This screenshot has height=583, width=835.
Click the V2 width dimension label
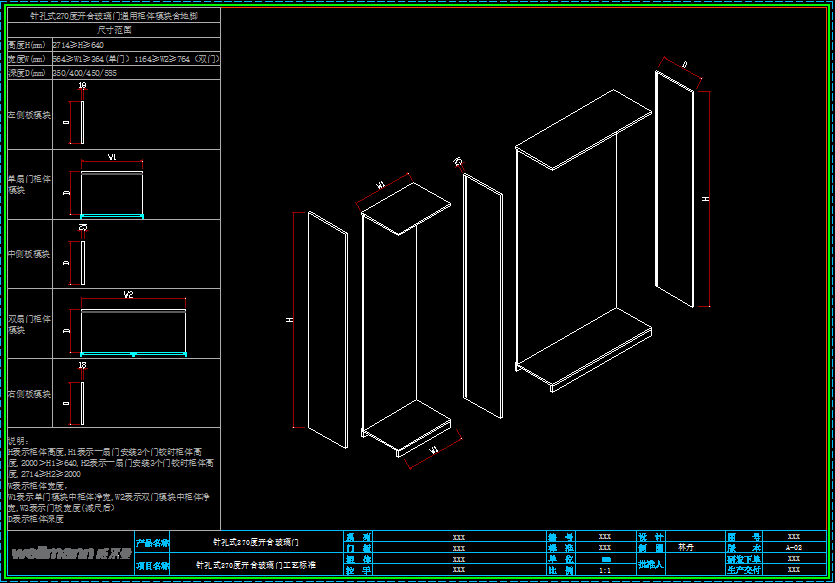click(x=128, y=295)
